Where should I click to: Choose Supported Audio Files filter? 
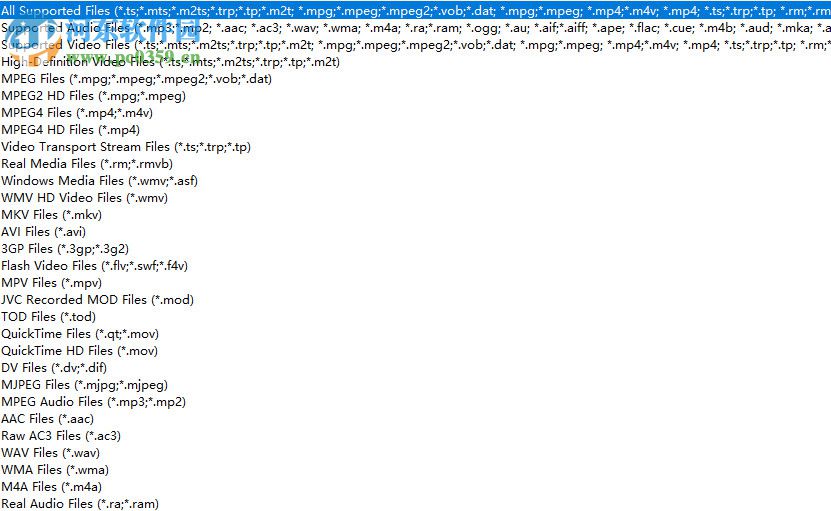coord(416,28)
